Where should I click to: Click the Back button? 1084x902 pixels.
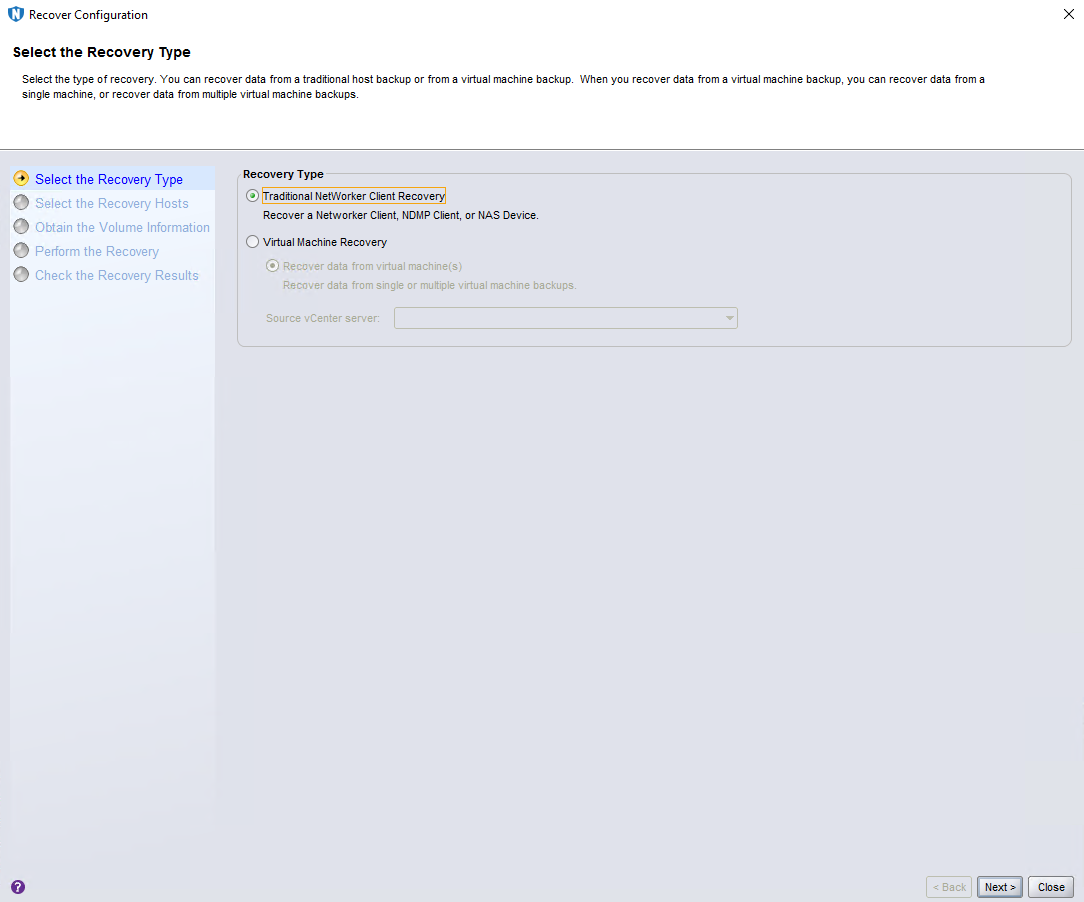pyautogui.click(x=949, y=887)
